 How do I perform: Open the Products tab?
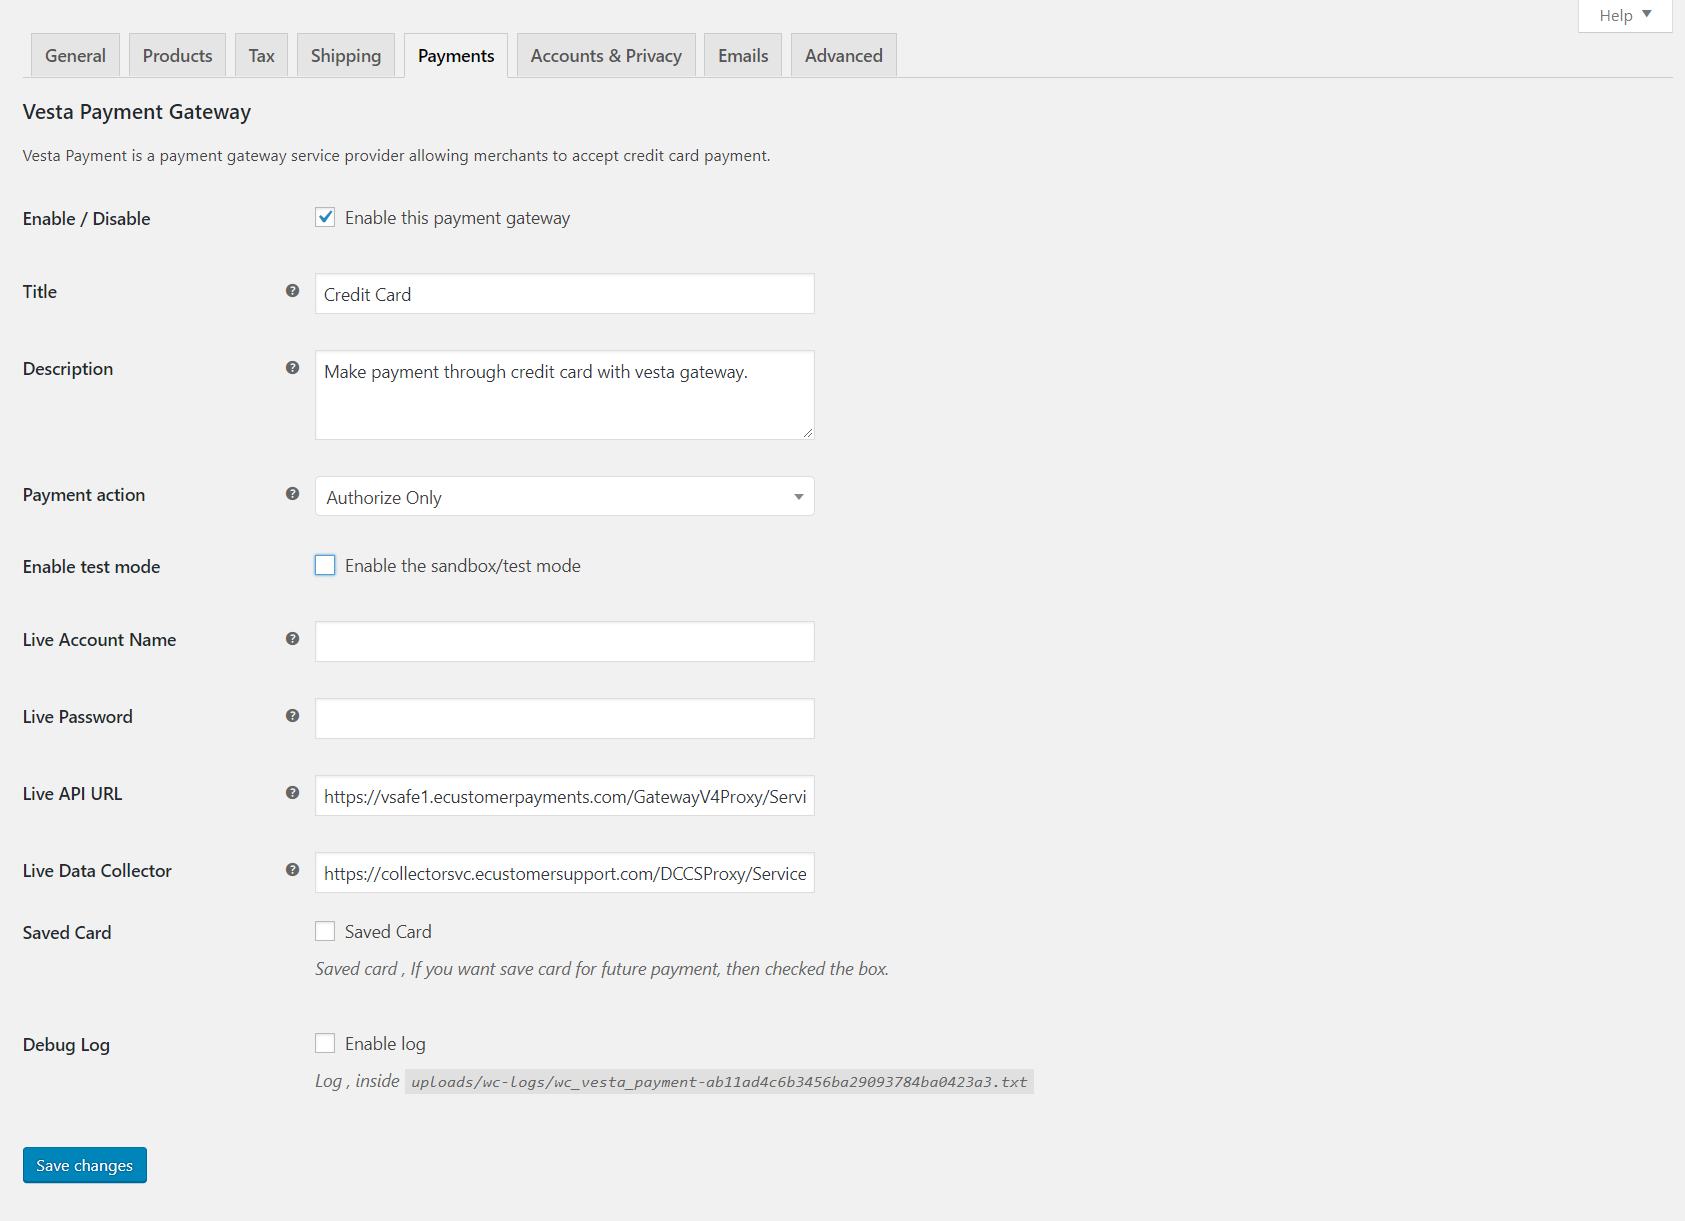click(x=177, y=55)
